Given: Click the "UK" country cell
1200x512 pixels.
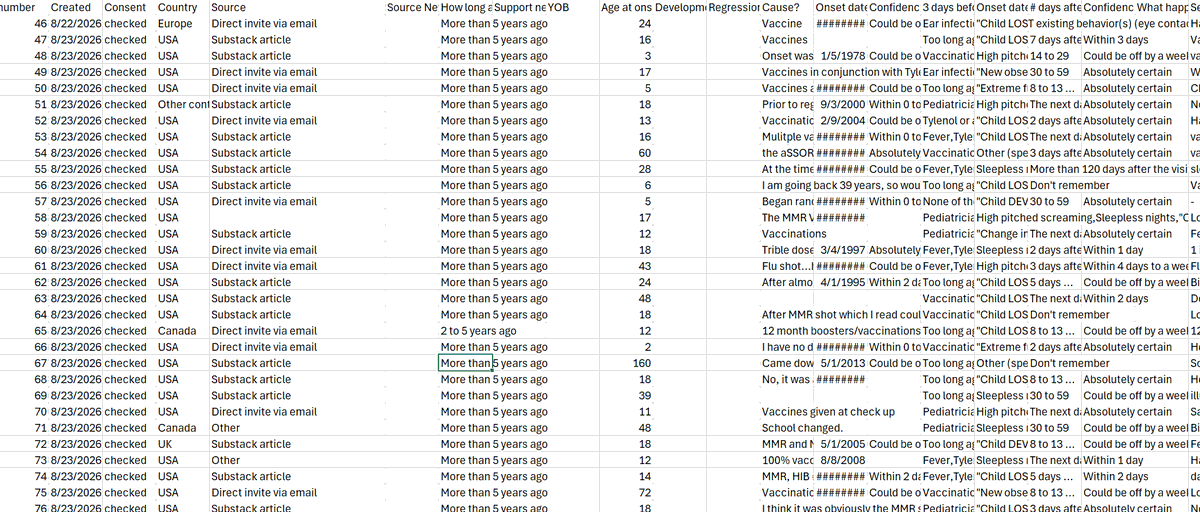Looking at the screenshot, I should tap(181, 444).
